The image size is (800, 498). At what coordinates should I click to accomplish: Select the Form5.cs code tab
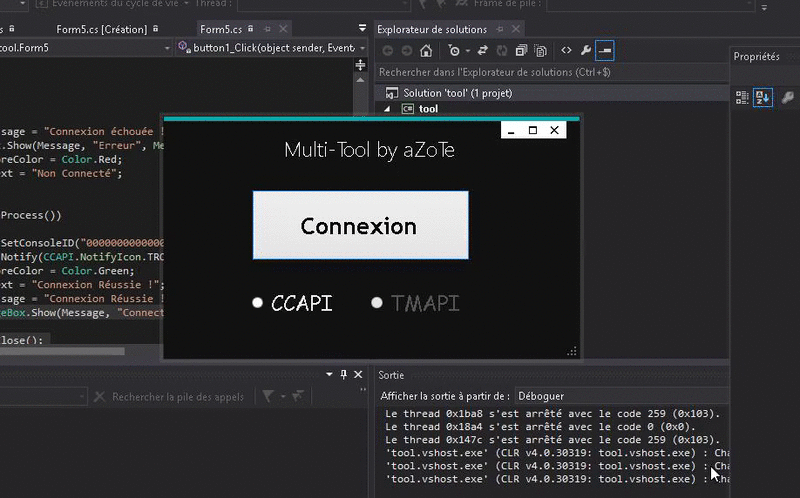click(x=221, y=29)
